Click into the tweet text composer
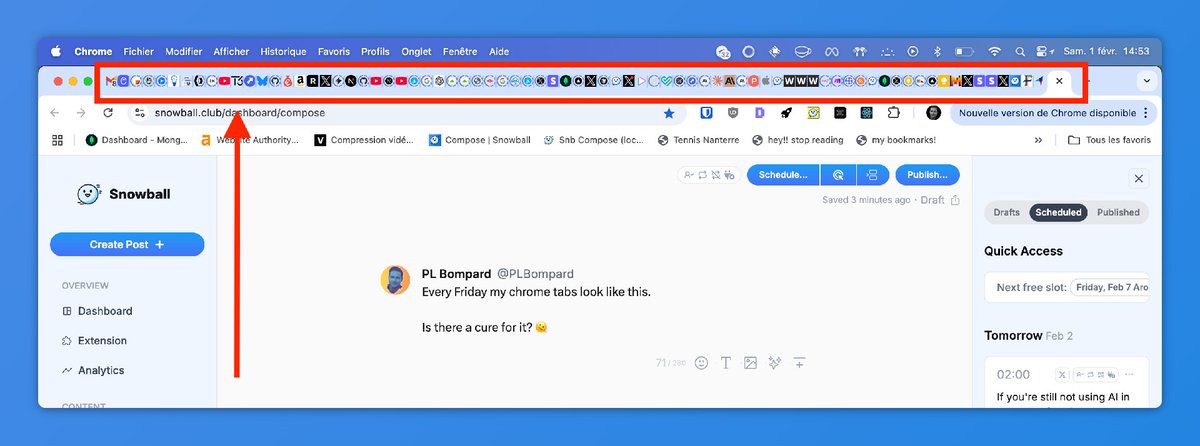 tap(536, 309)
